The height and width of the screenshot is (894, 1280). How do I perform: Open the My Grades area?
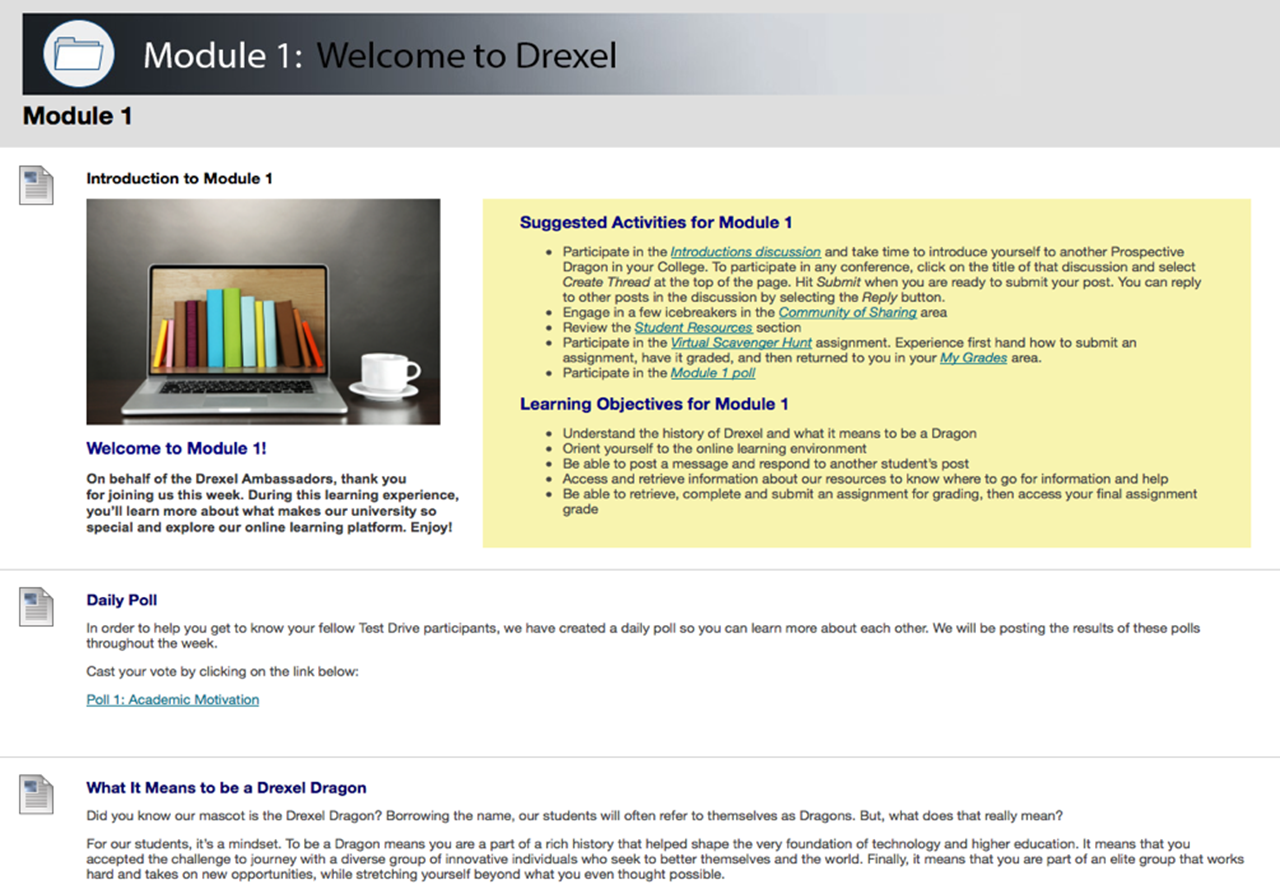(x=973, y=357)
